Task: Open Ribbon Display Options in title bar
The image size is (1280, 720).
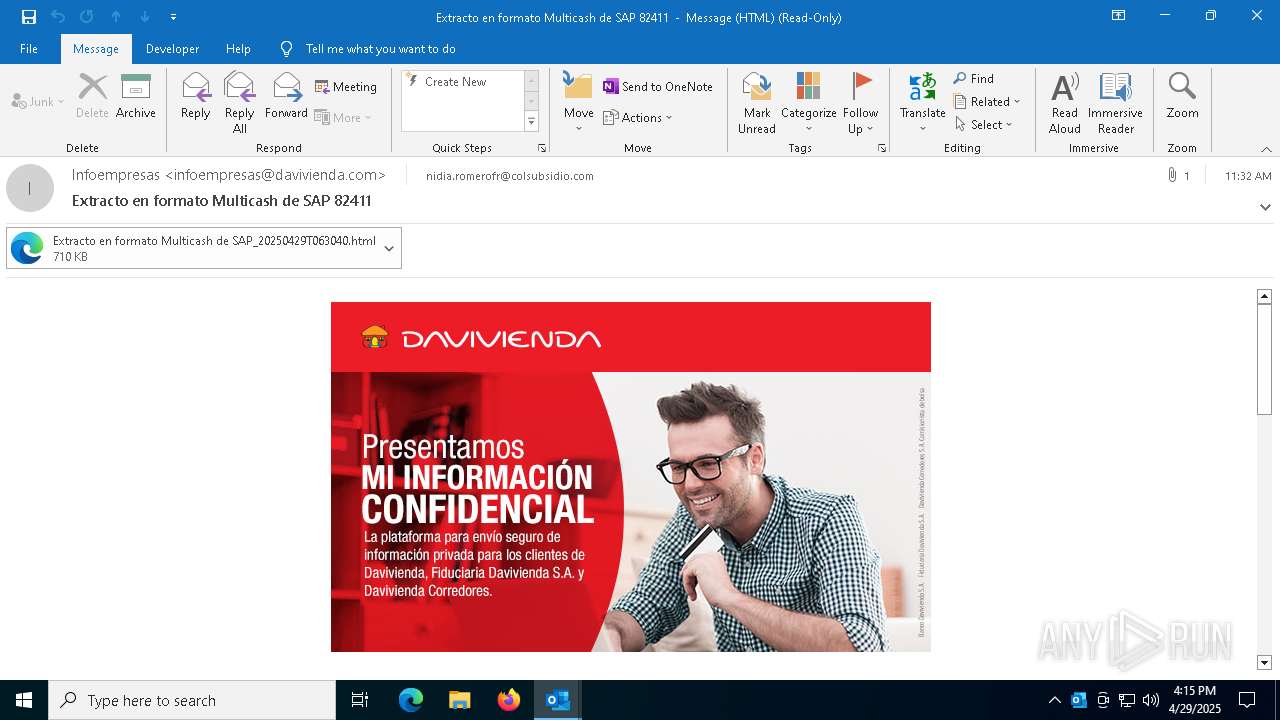Action: [1118, 16]
